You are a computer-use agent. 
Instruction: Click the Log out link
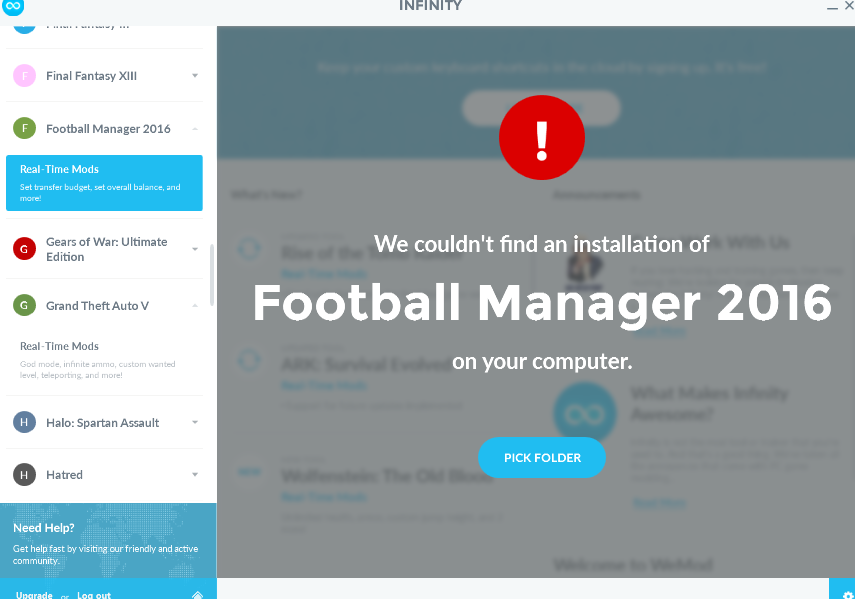point(94,595)
